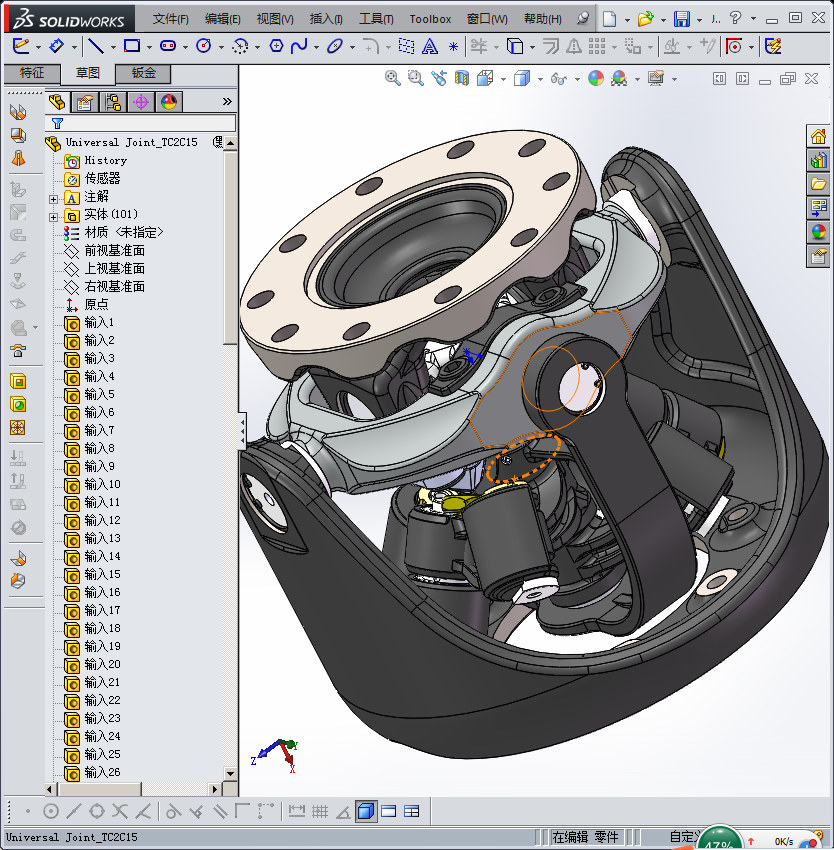Click 材质 <未指定> material item
This screenshot has width=834, height=850.
[123, 233]
